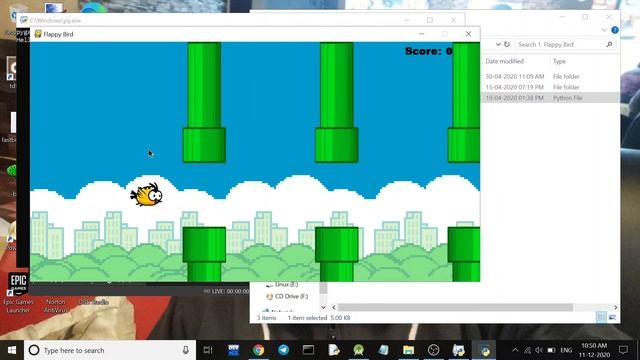Click Explorer horizontal scroll right arrow

point(616,307)
